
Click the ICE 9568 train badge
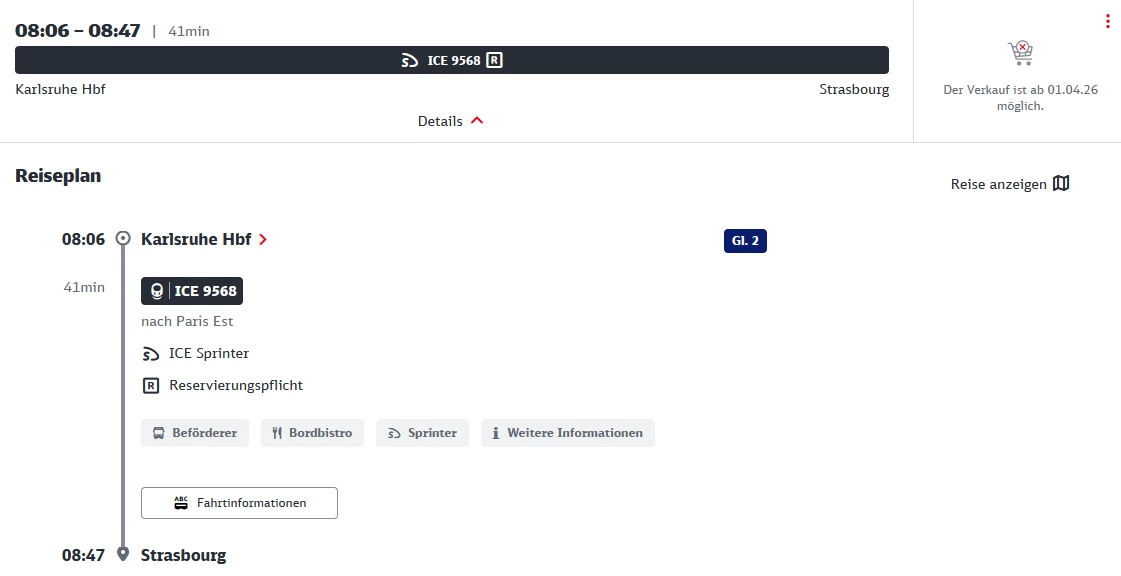point(192,291)
